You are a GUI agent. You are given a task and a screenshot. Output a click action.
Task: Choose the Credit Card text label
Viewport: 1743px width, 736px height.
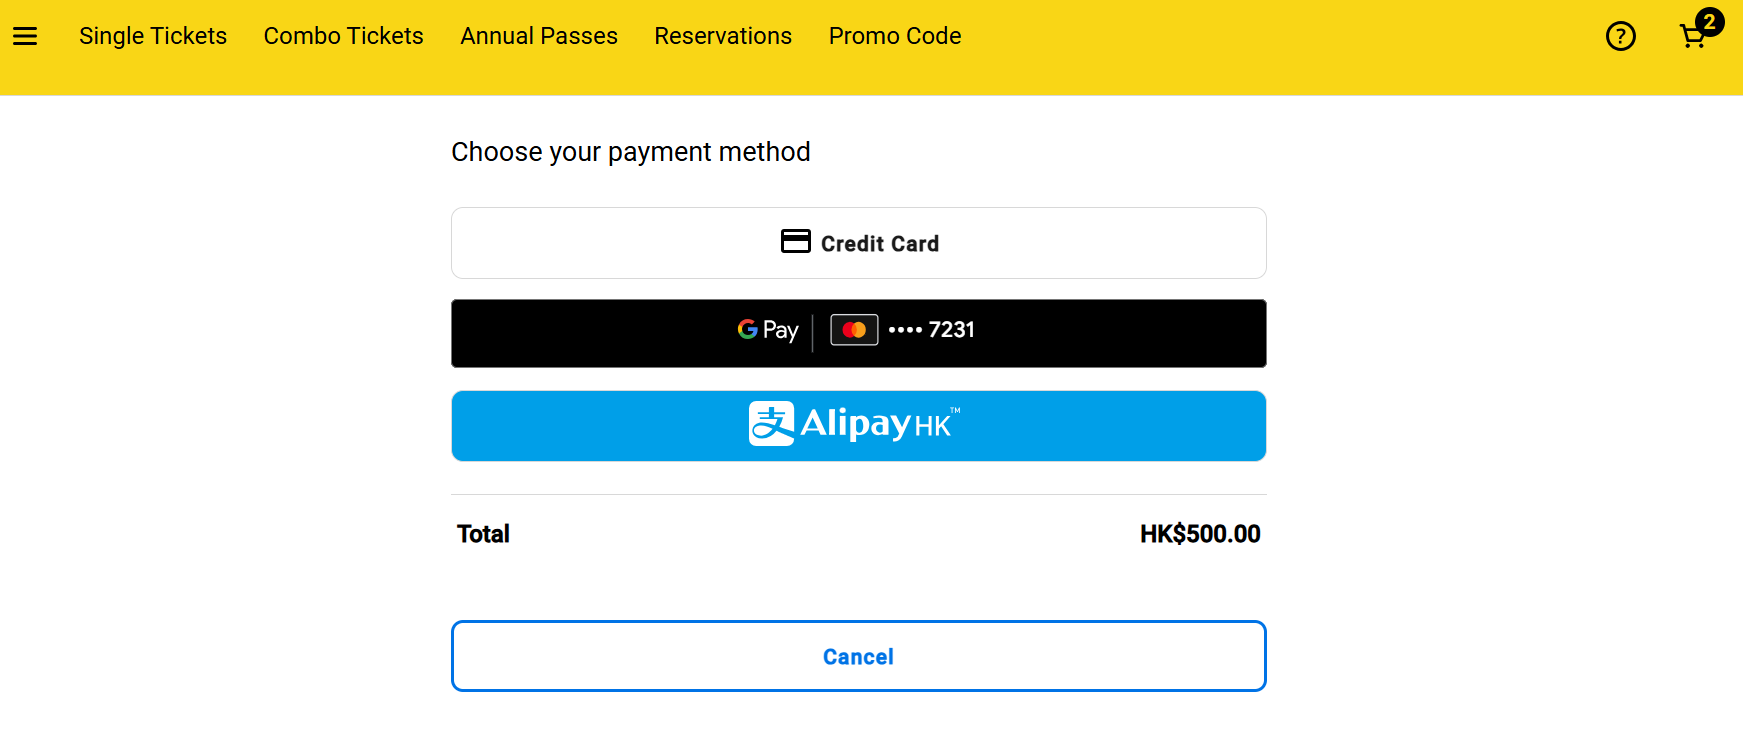pos(880,244)
